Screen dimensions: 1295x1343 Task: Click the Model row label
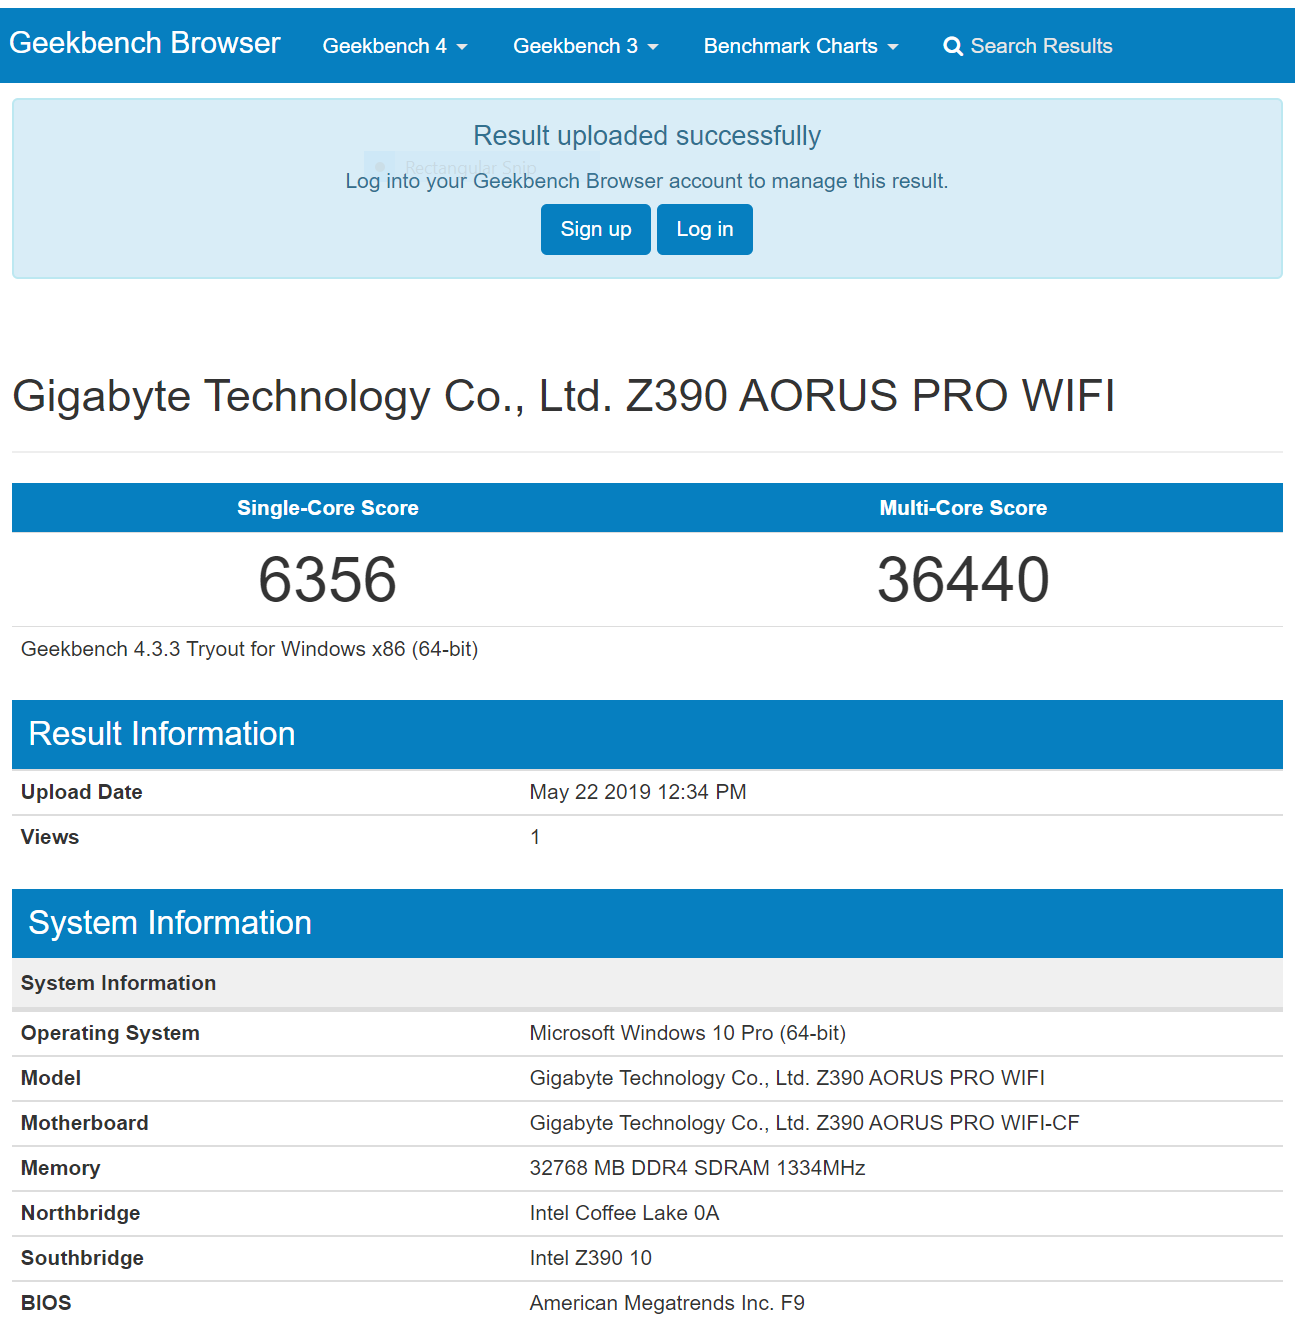51,1078
